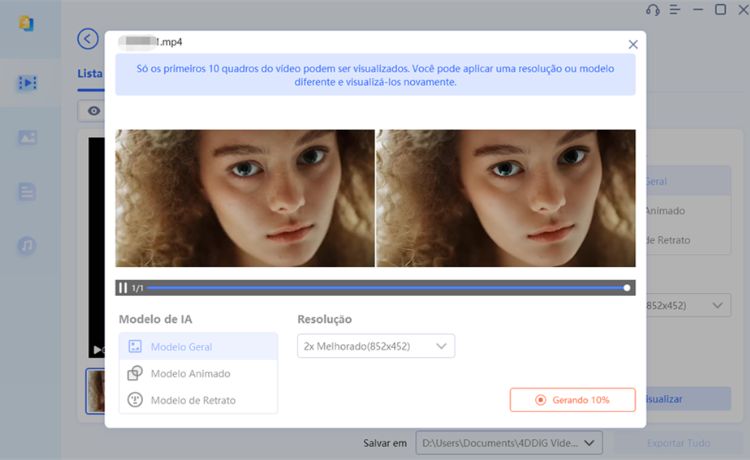Maximize the application window

pos(720,10)
